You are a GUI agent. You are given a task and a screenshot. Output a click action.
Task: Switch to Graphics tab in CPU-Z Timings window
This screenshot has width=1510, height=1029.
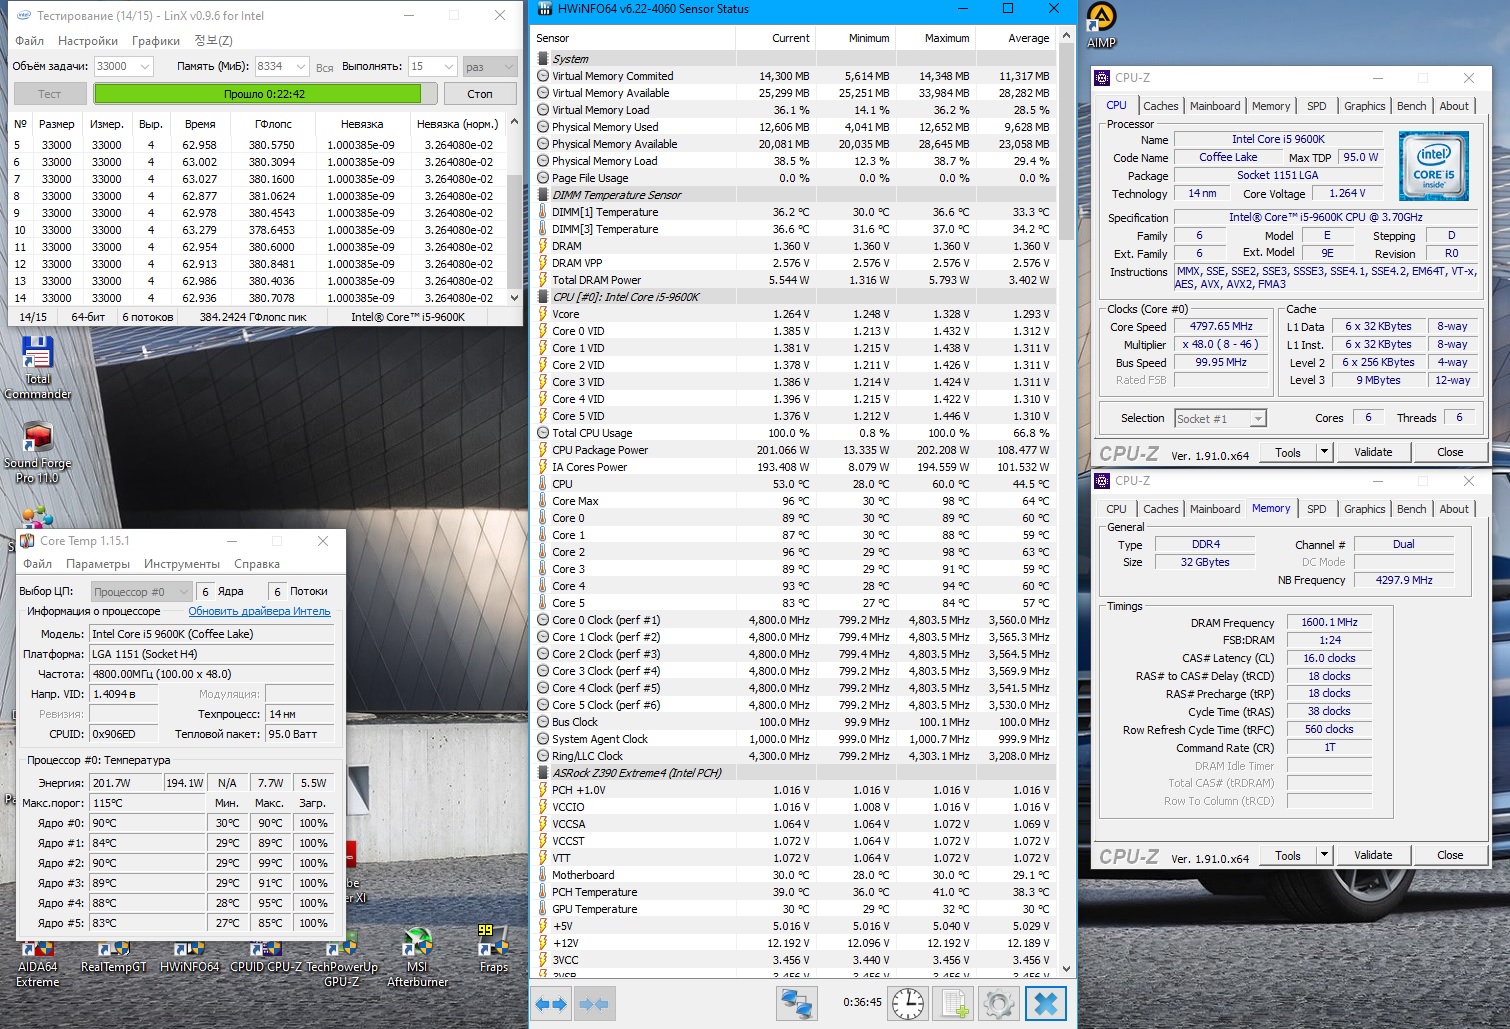[1364, 509]
